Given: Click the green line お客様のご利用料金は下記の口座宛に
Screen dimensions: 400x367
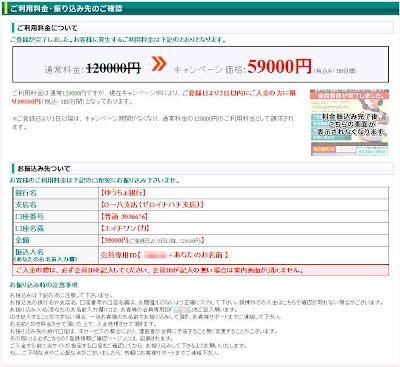Looking at the screenshot, I should coord(95,180).
